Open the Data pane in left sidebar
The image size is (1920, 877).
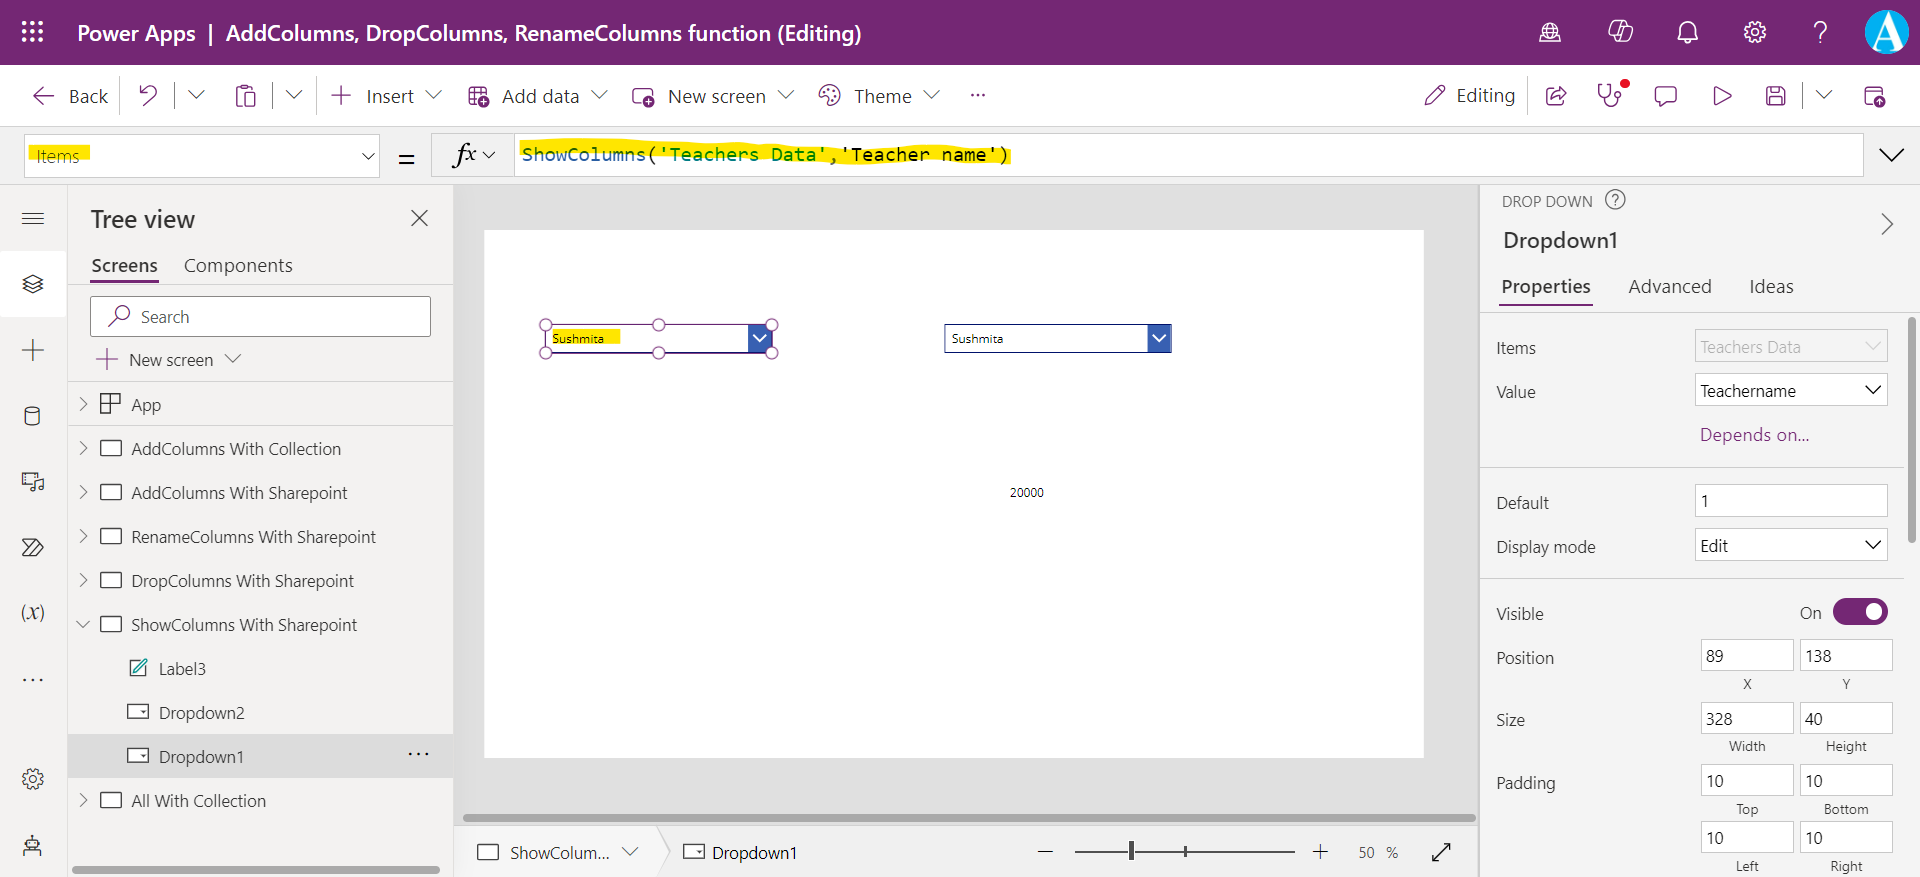pyautogui.click(x=32, y=416)
